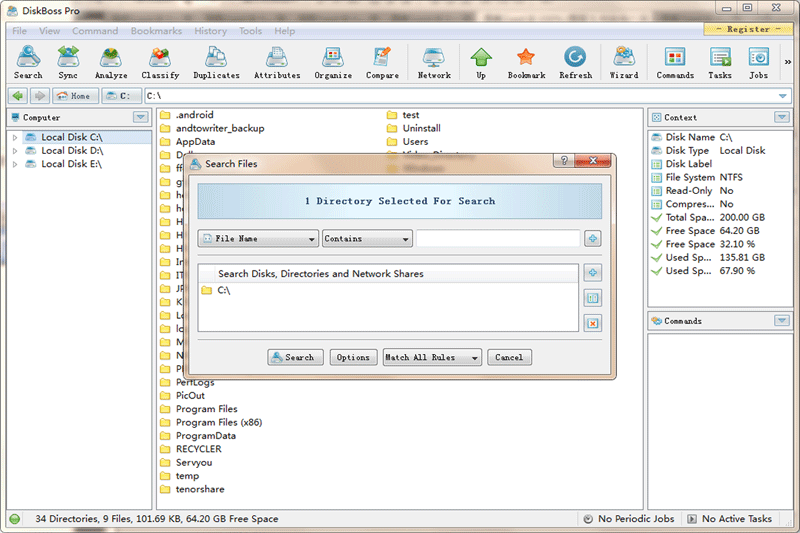This screenshot has width=800, height=533.
Task: Open the Match All Rules dropdown
Action: pos(432,357)
